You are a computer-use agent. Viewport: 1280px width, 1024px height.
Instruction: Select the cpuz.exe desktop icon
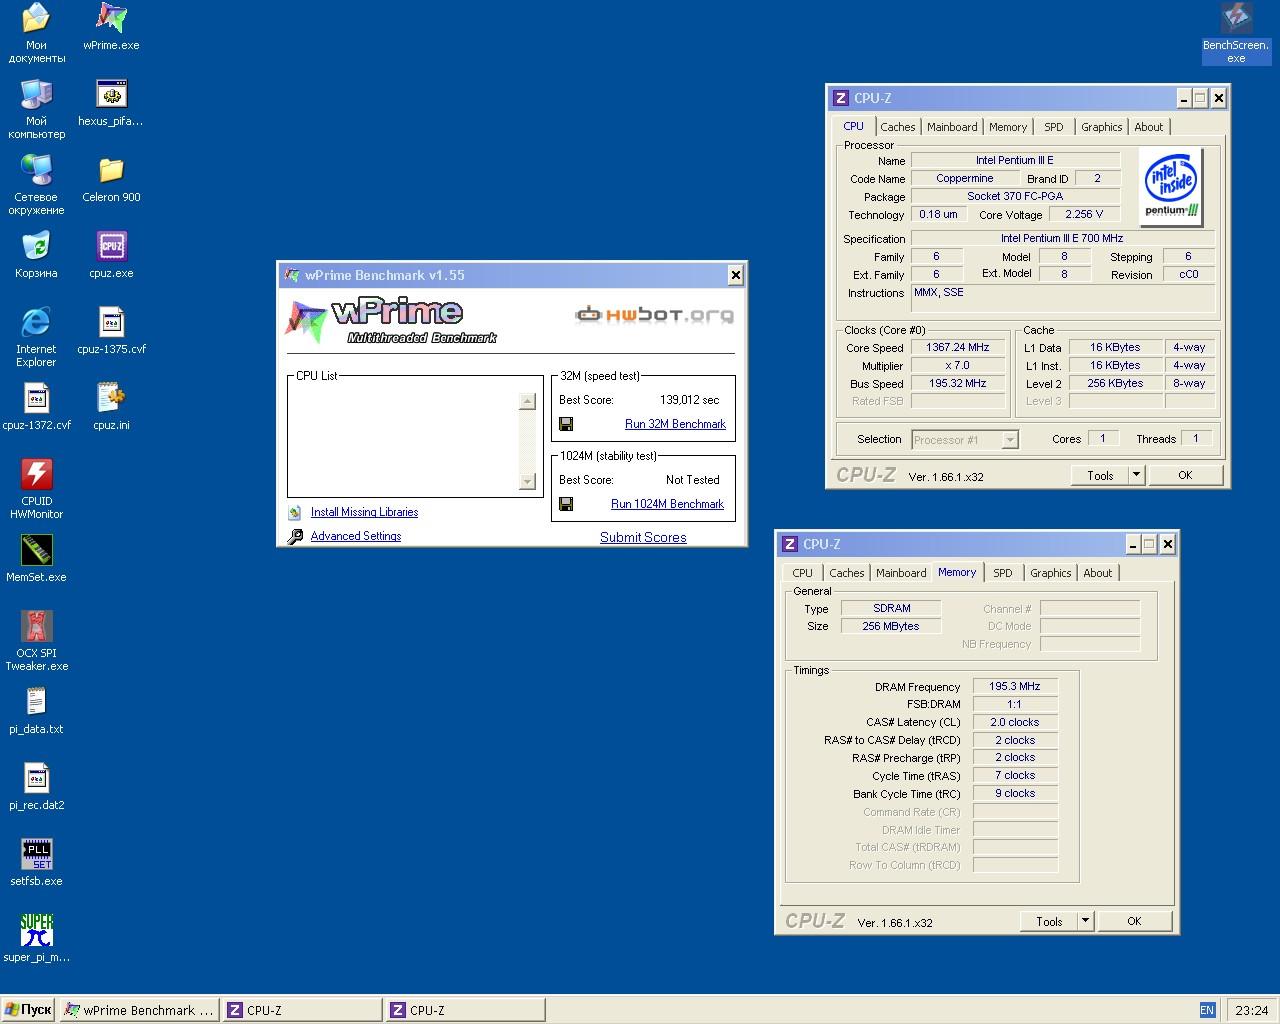point(111,255)
